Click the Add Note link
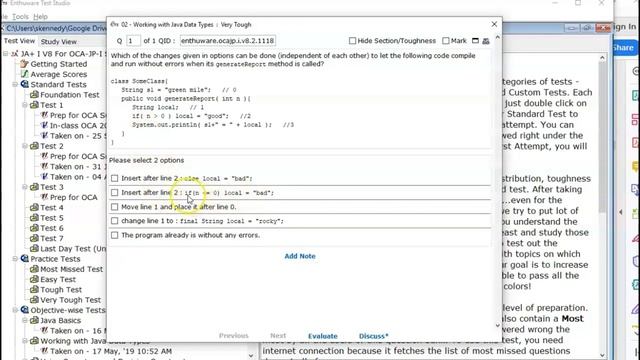Viewport: 640px width, 360px height. pyautogui.click(x=300, y=256)
